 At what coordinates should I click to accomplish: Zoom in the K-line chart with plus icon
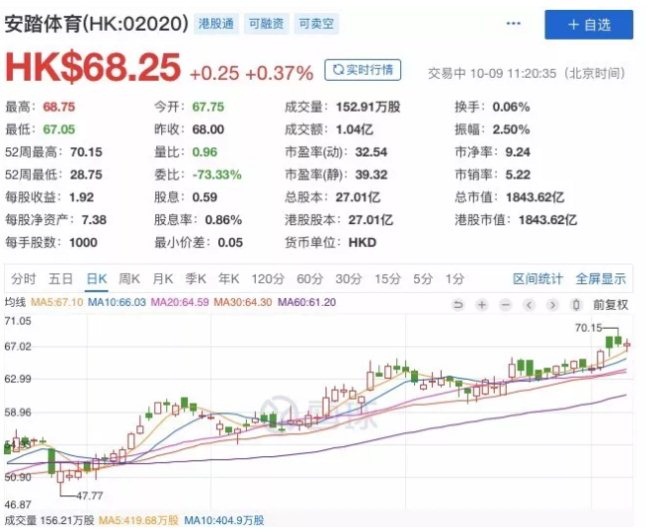pos(482,304)
